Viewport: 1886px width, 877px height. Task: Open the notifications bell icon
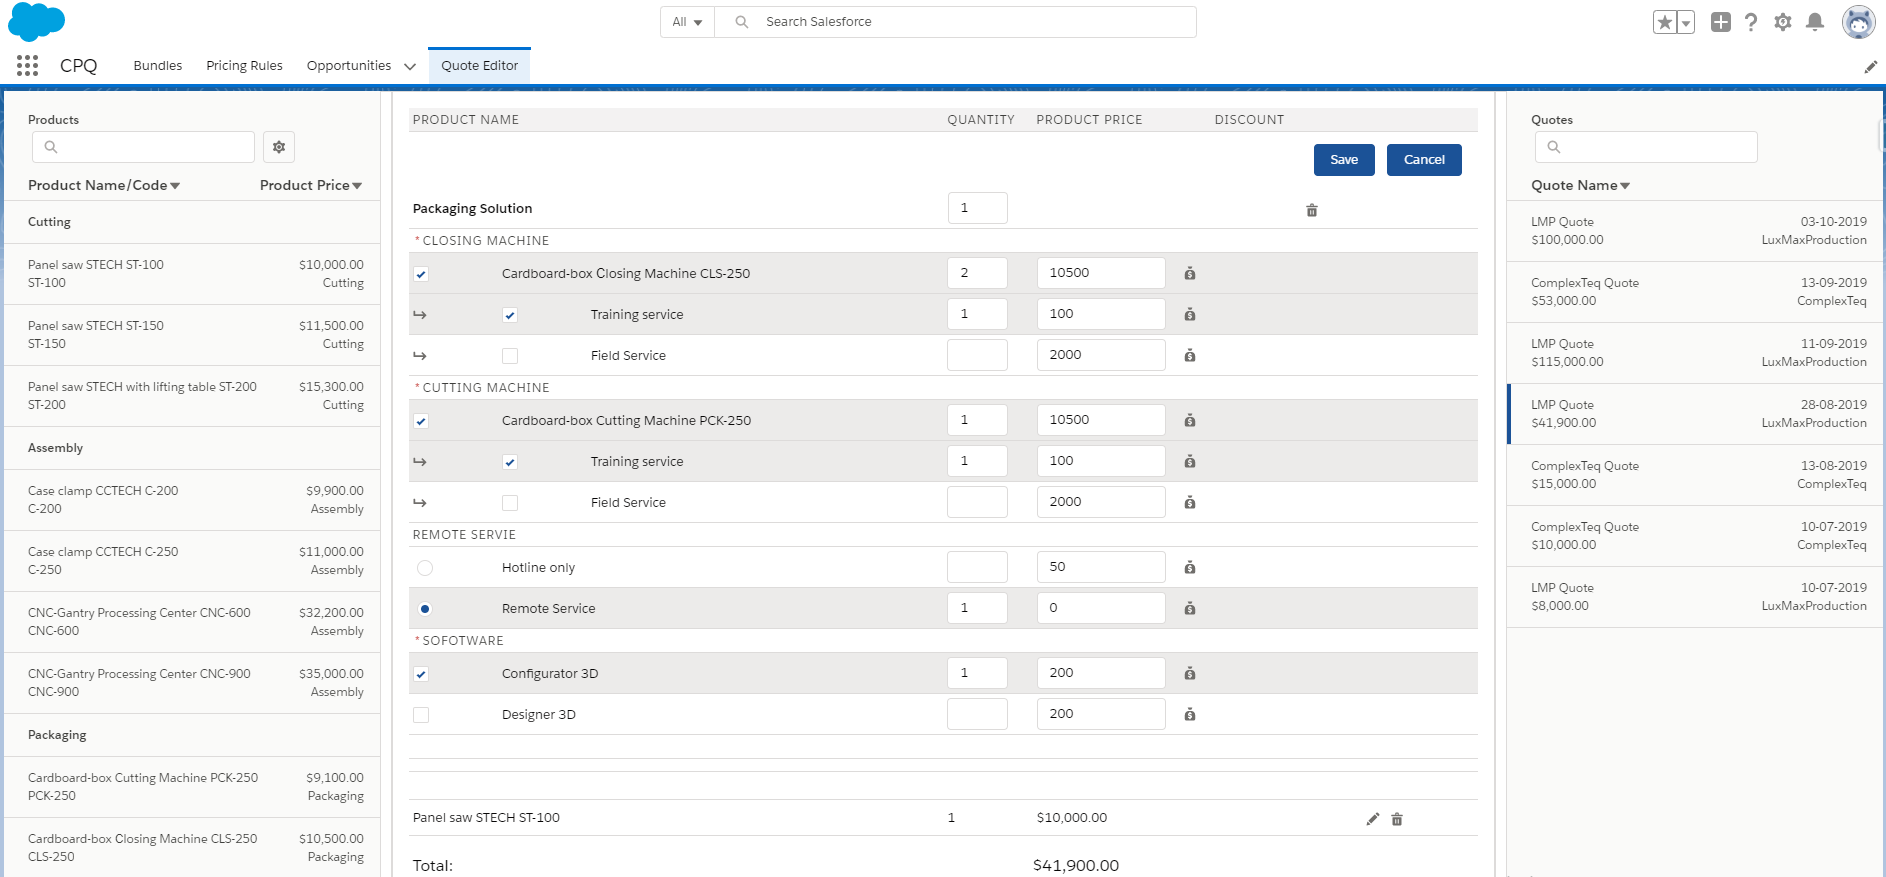pos(1815,22)
